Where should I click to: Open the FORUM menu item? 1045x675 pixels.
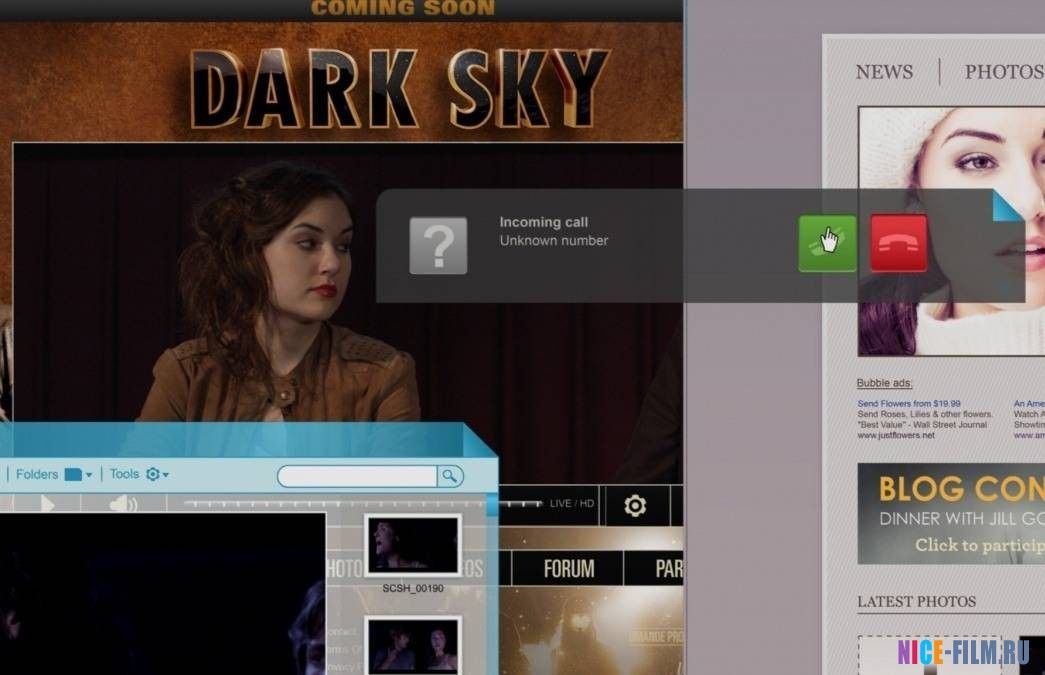point(569,569)
